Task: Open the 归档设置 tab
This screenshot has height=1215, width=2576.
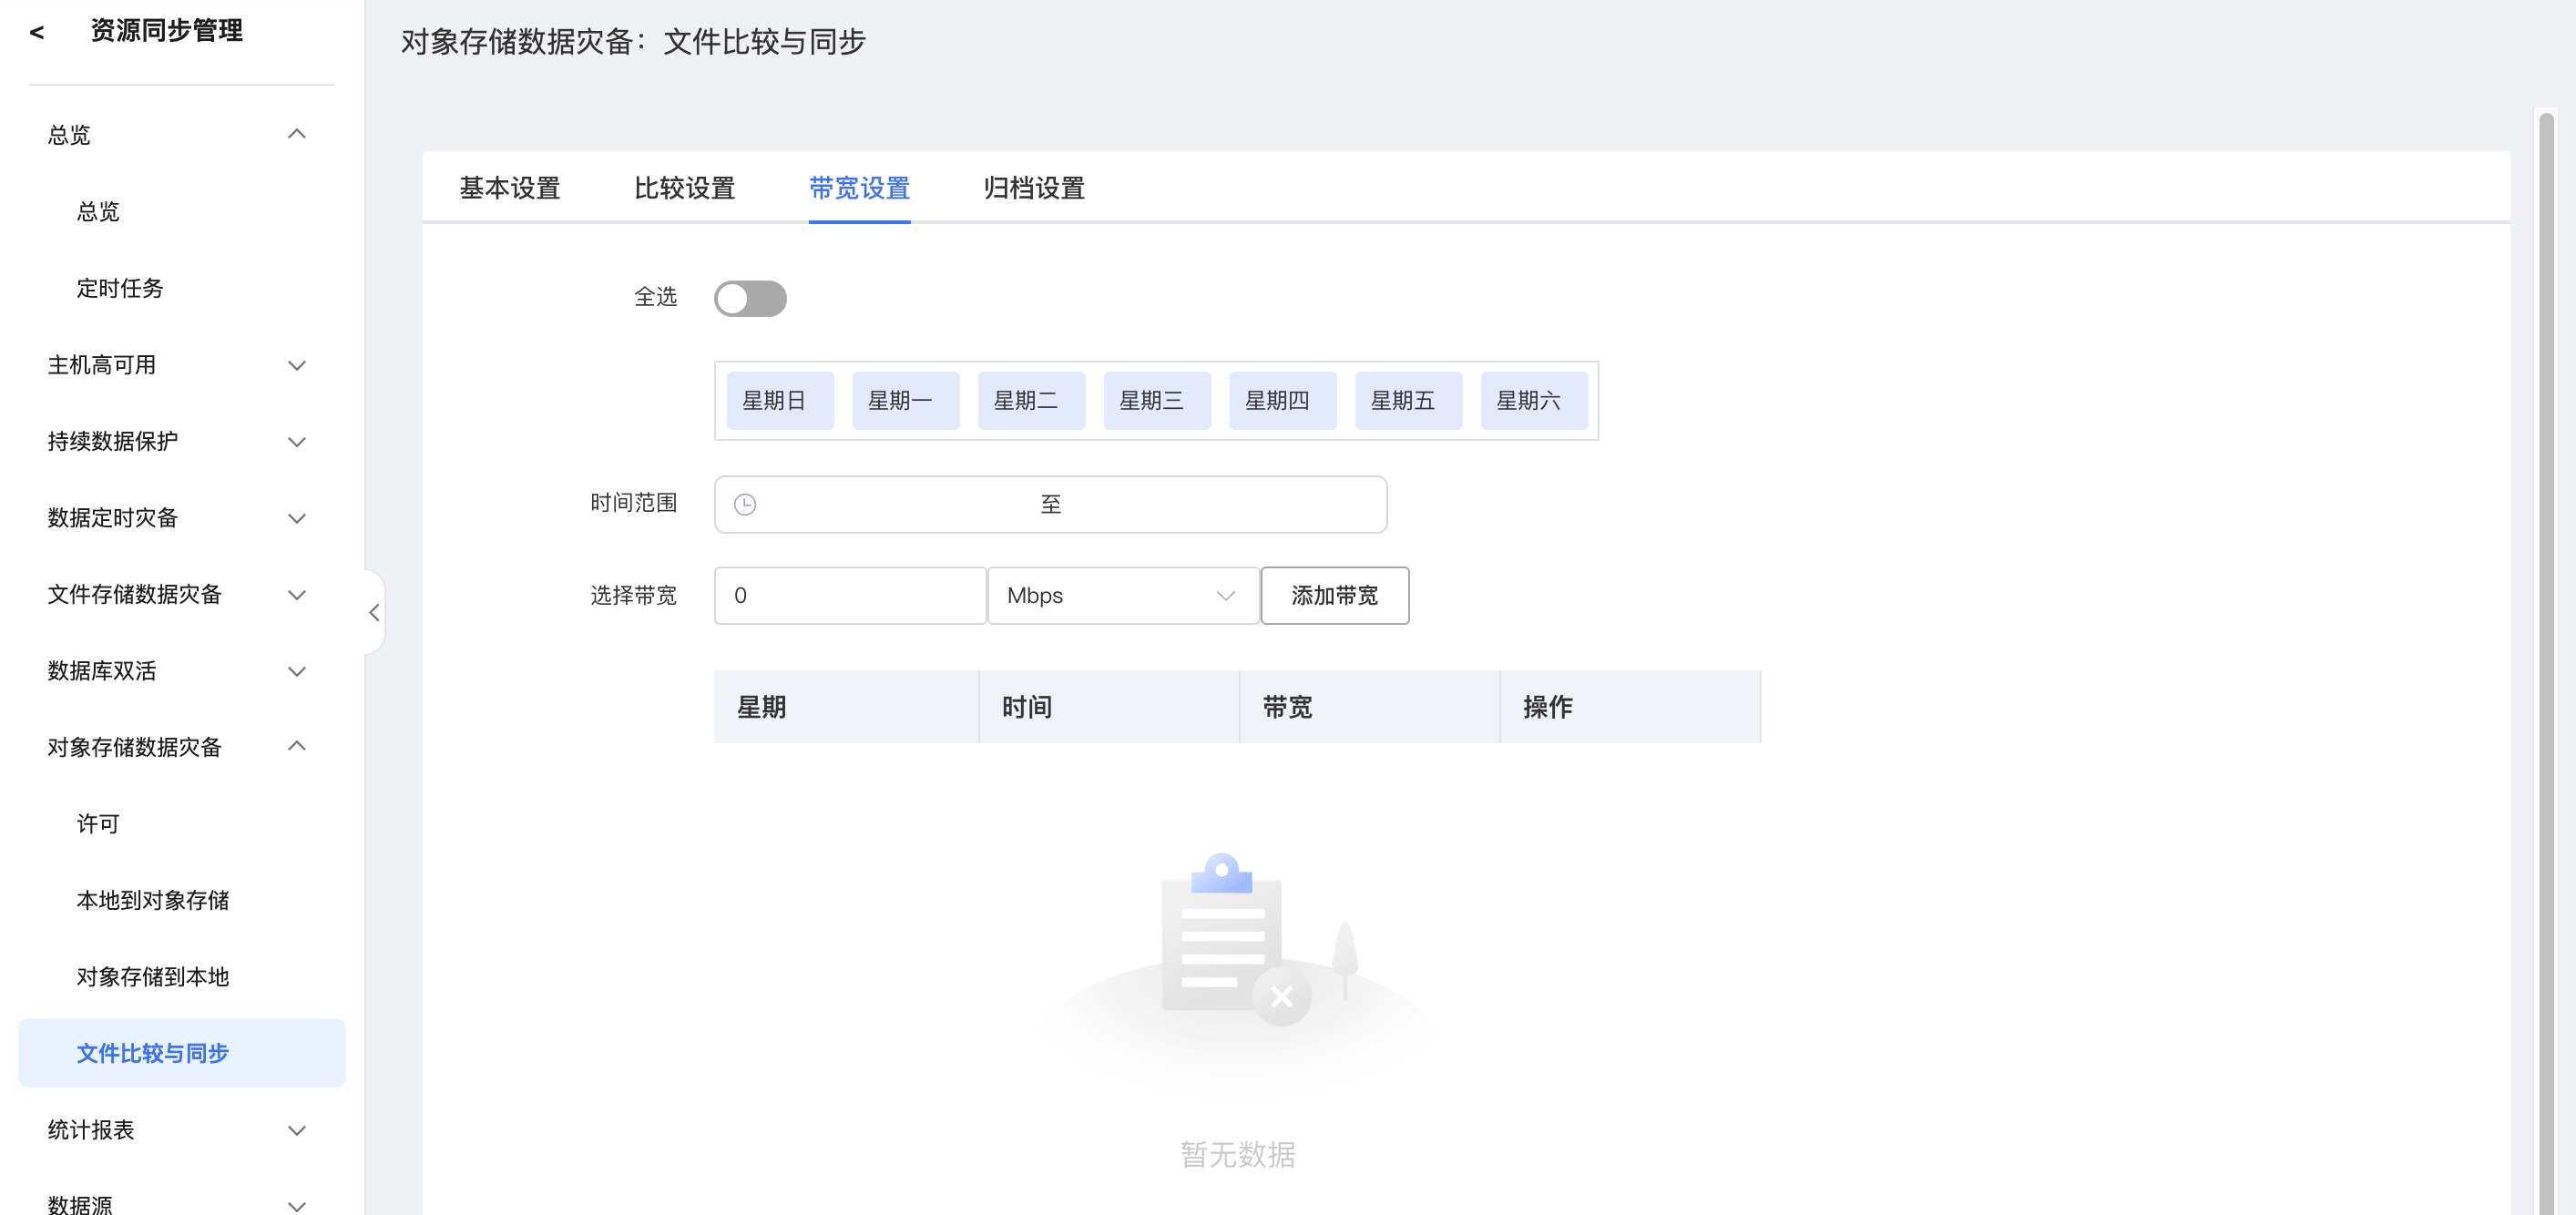Action: pyautogui.click(x=1033, y=188)
